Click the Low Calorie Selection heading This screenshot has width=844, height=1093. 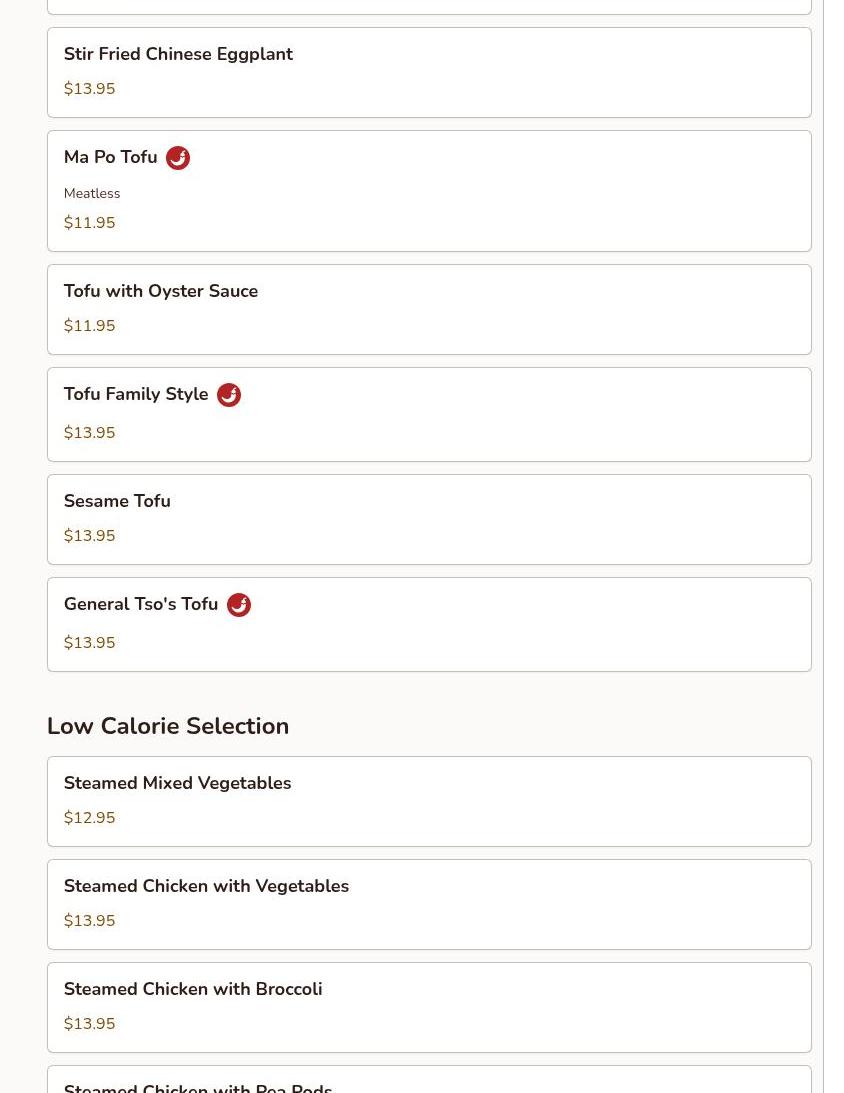pos(168,727)
